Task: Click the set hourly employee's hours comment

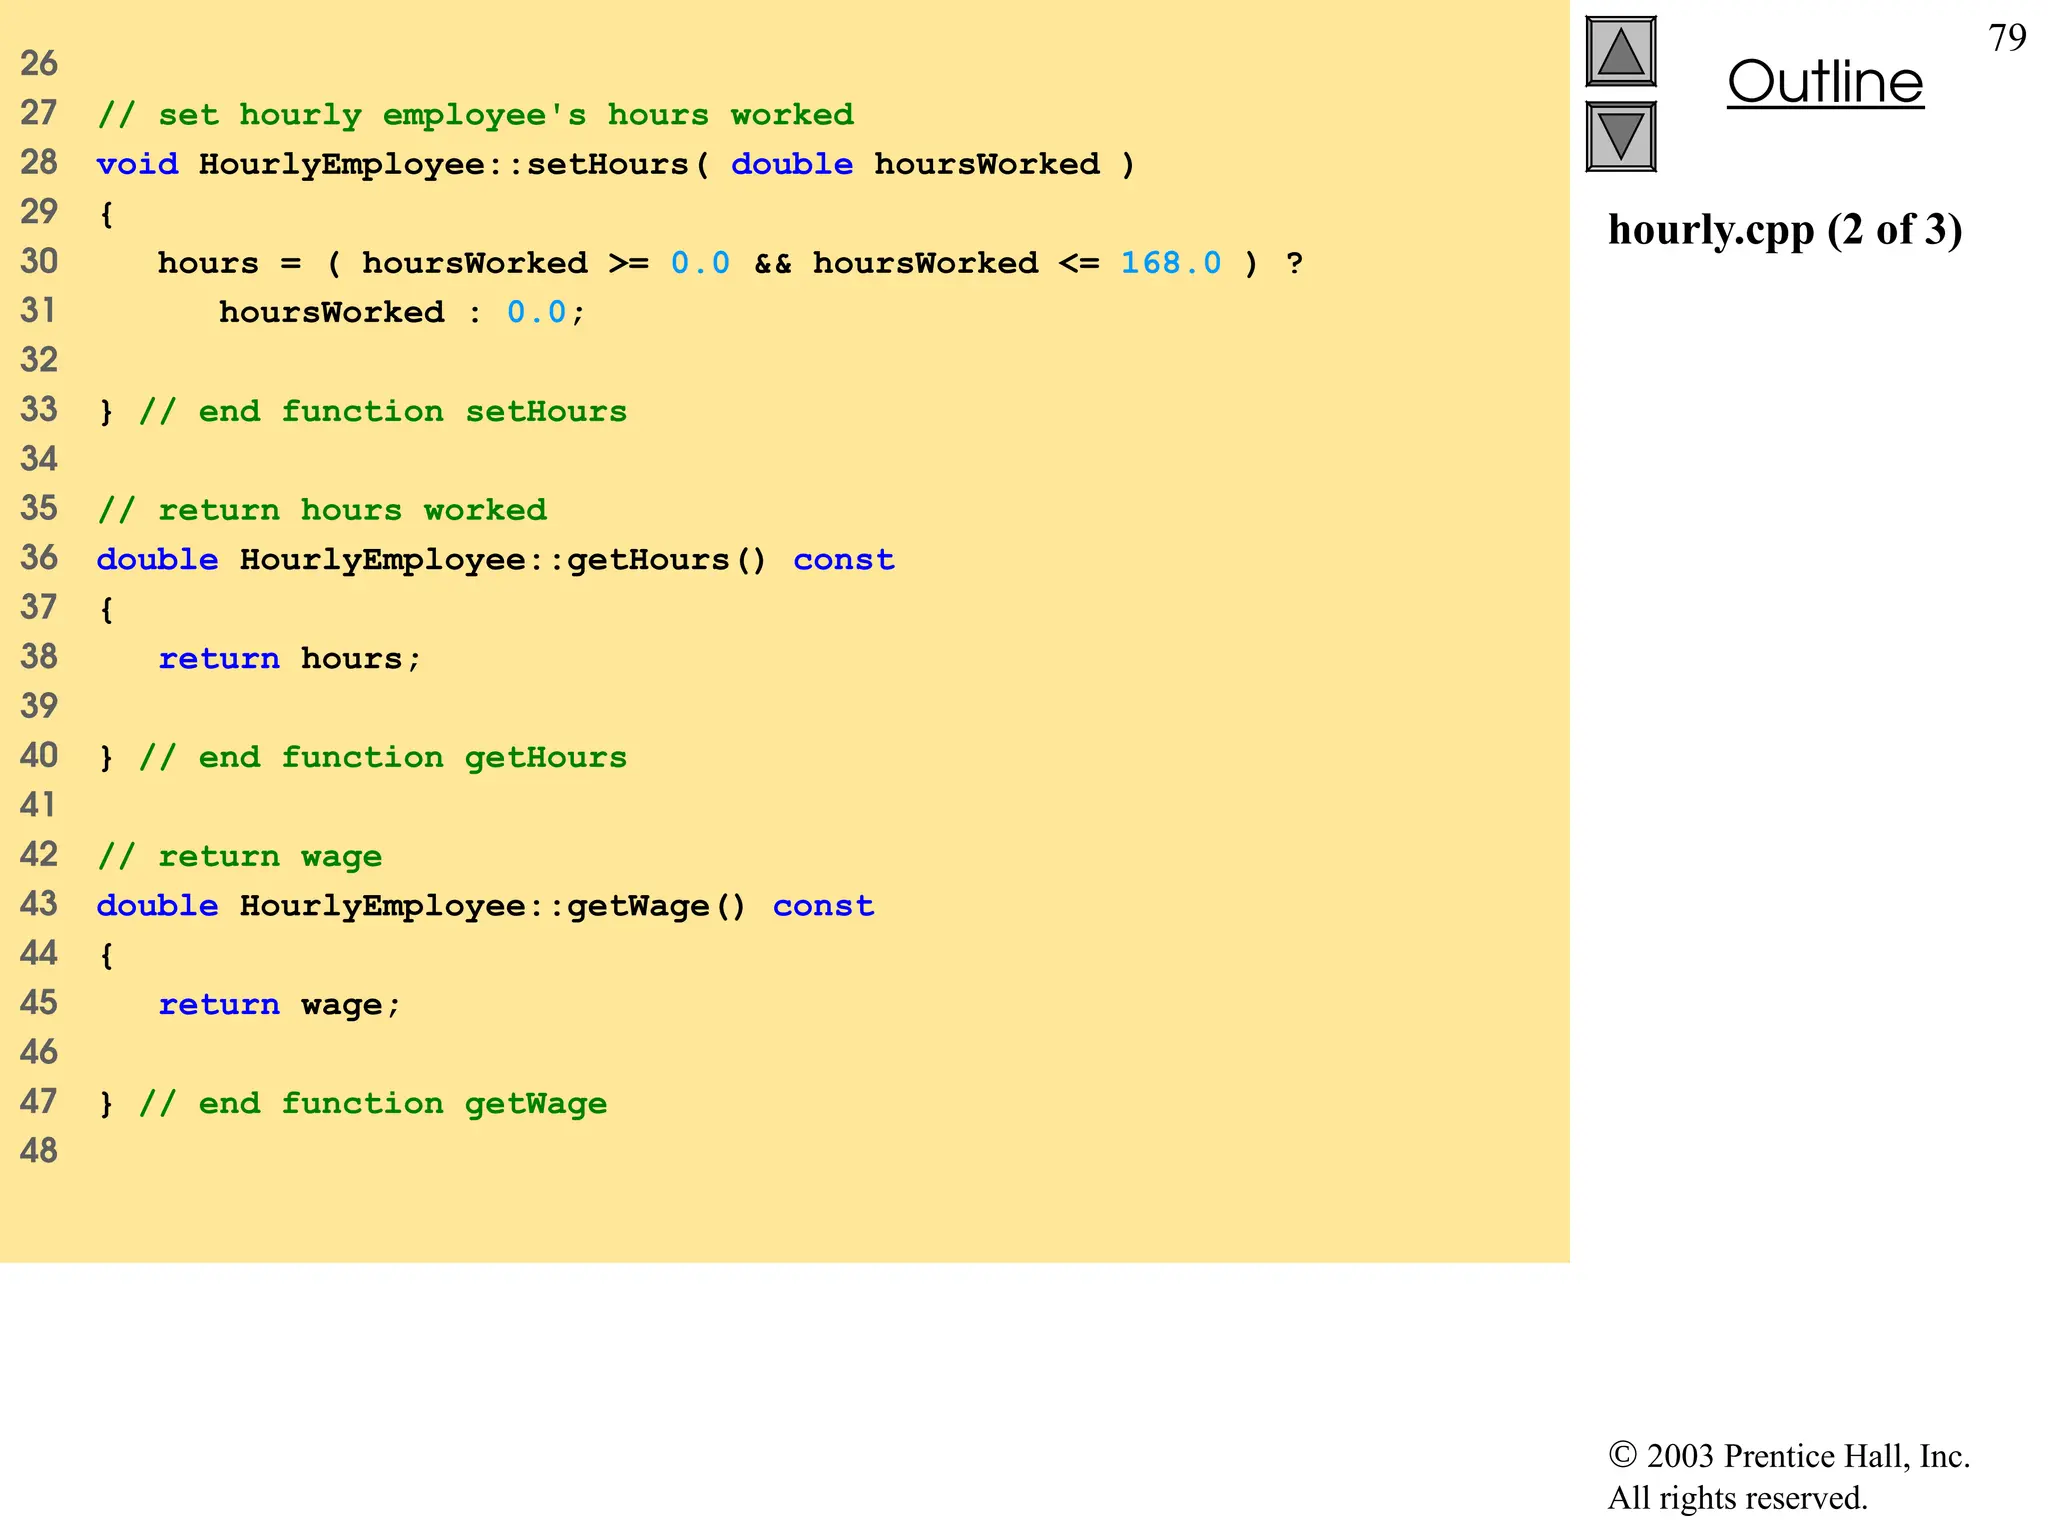Action: (x=475, y=115)
